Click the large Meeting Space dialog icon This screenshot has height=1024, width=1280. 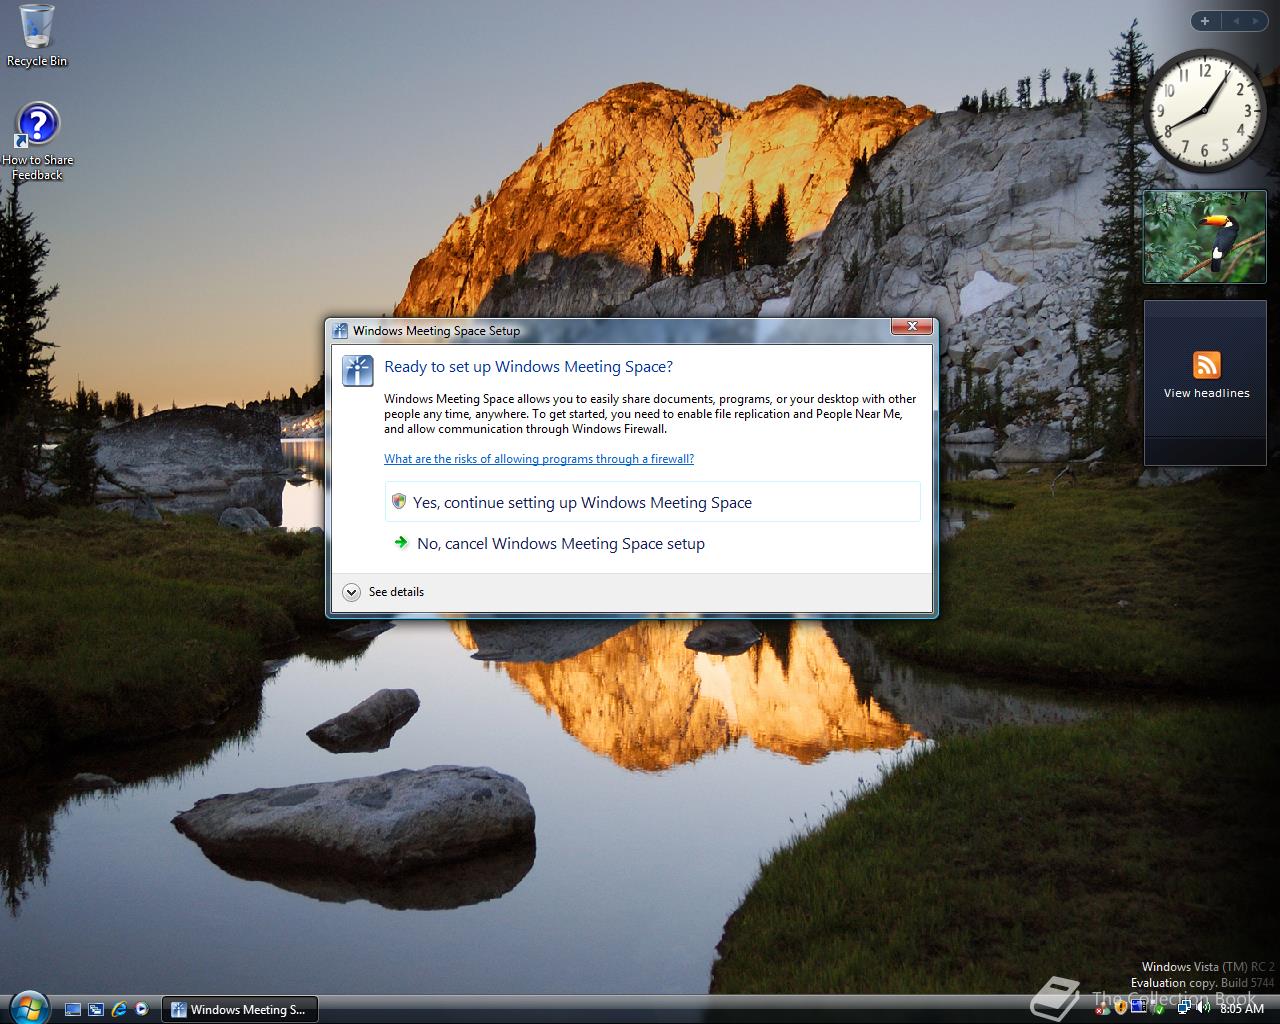[x=357, y=370]
